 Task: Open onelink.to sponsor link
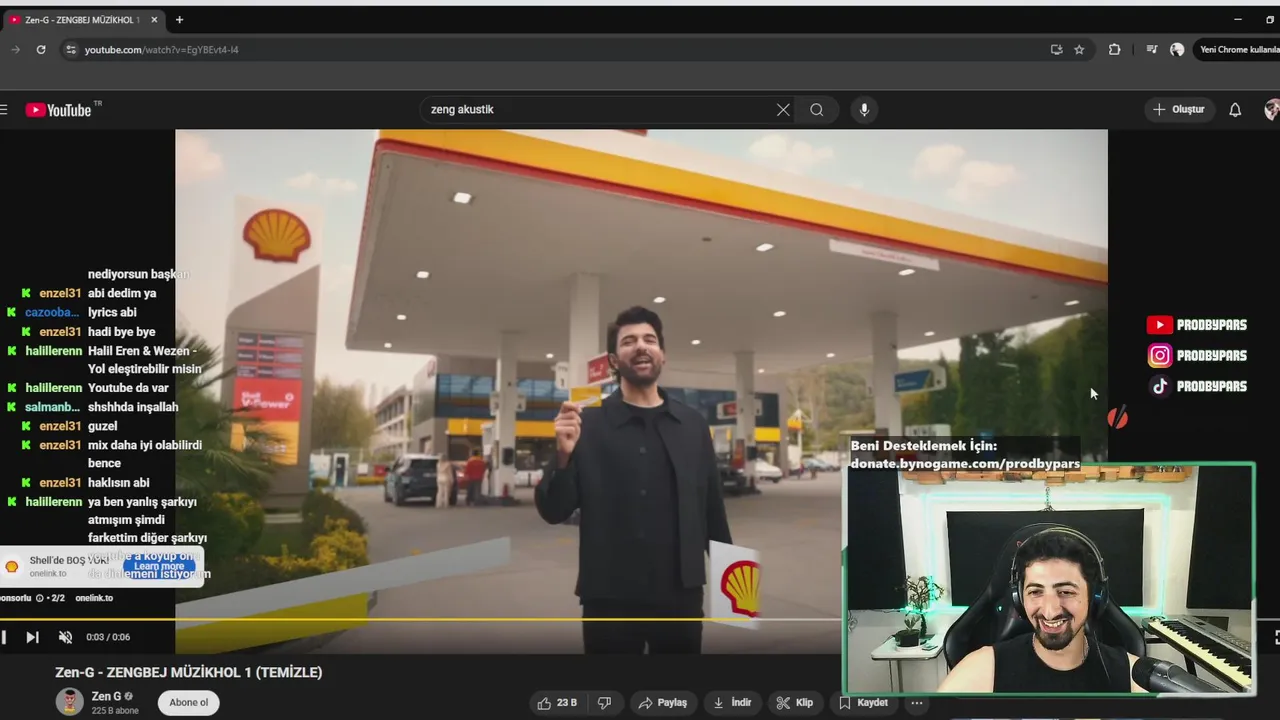click(94, 598)
